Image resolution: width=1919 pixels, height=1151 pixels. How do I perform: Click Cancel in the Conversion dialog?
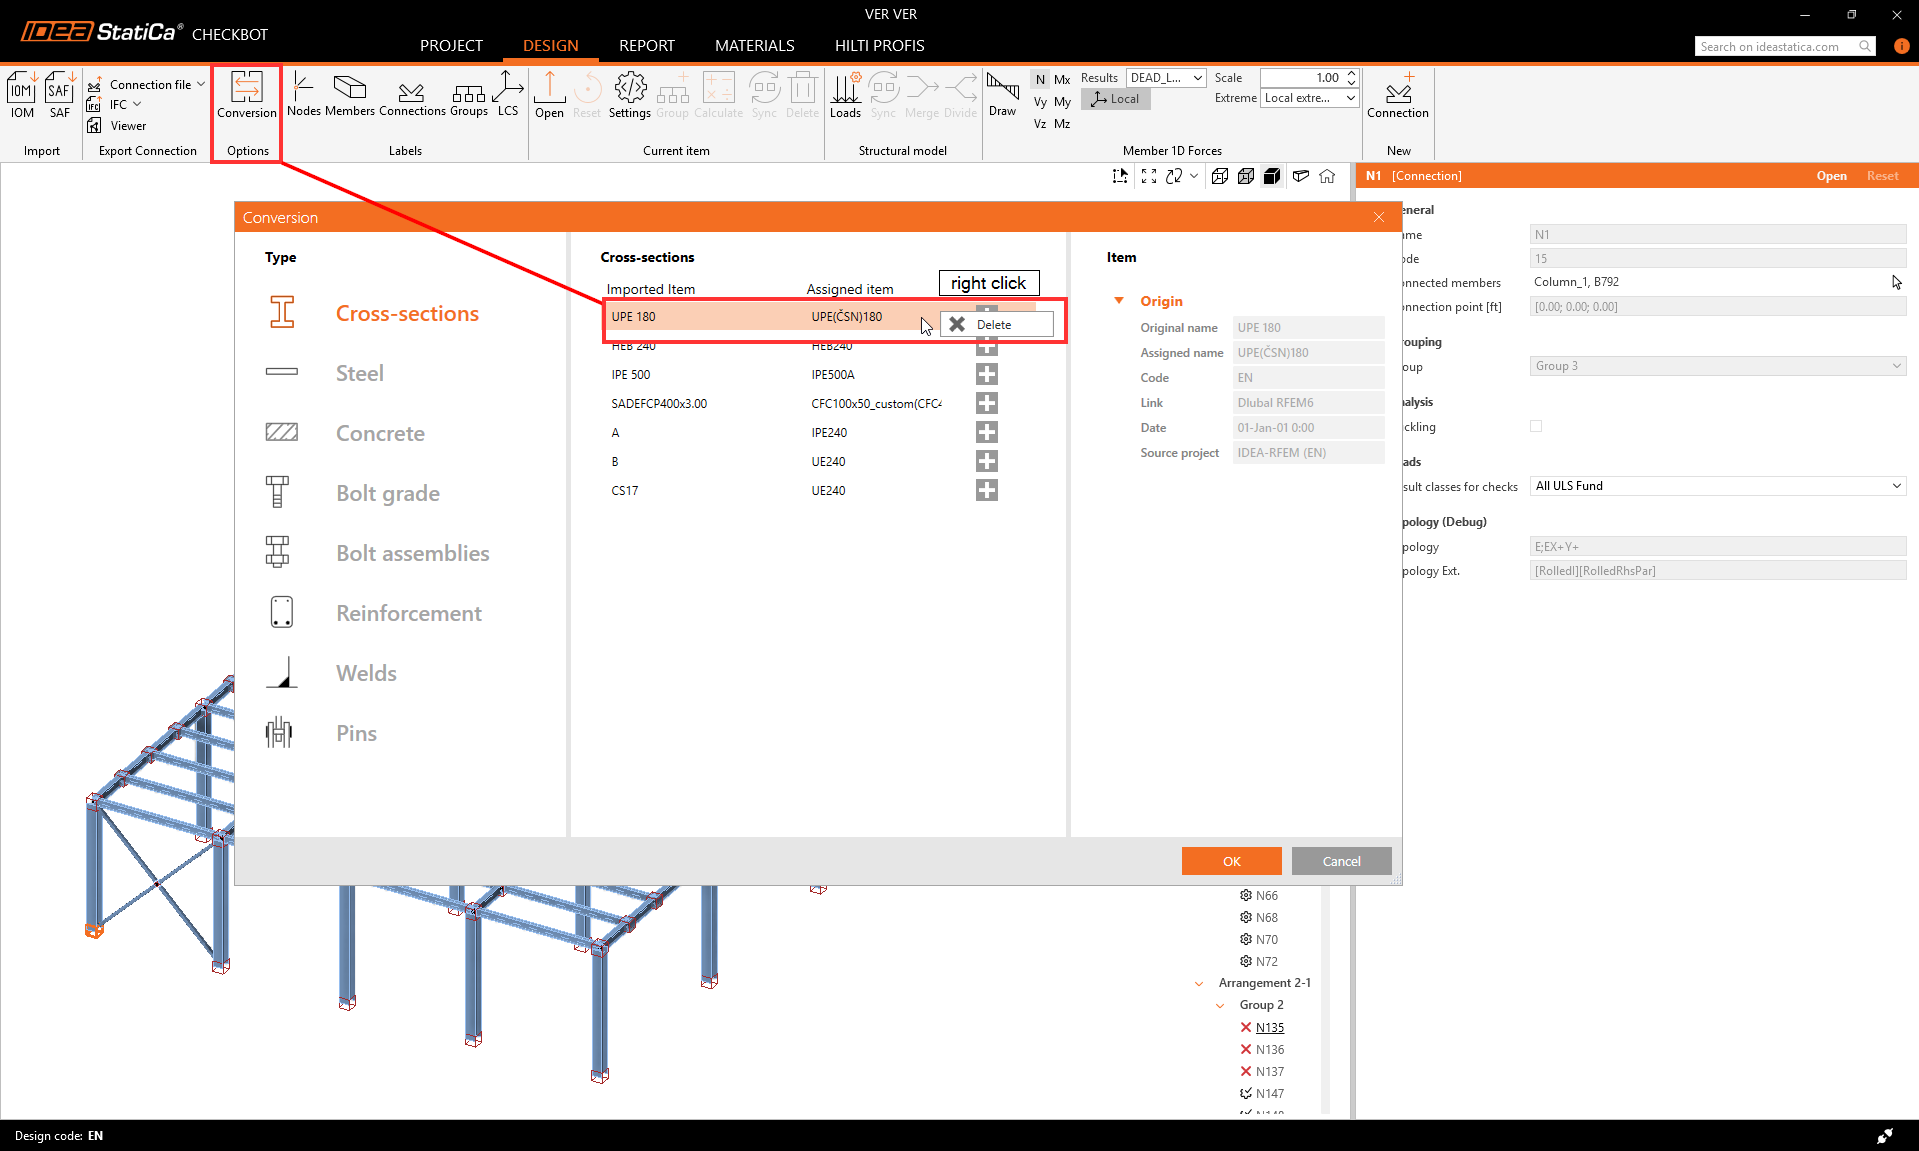[1341, 861]
